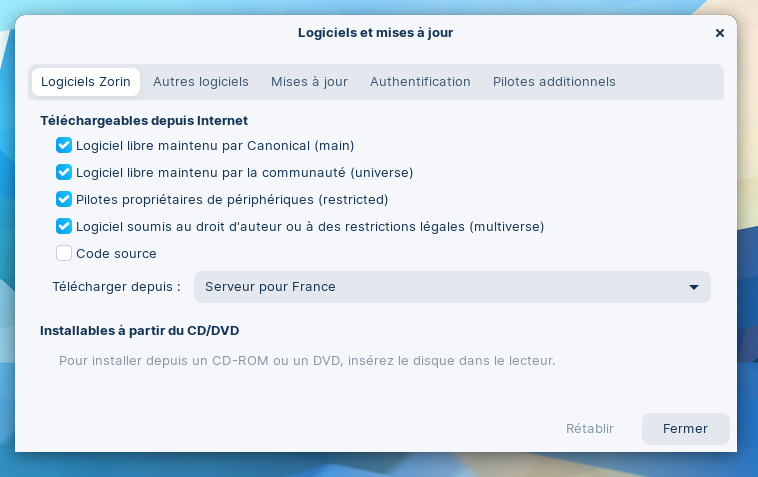The image size is (758, 477).
Task: Open the Autres logiciels tab
Action: click(201, 82)
